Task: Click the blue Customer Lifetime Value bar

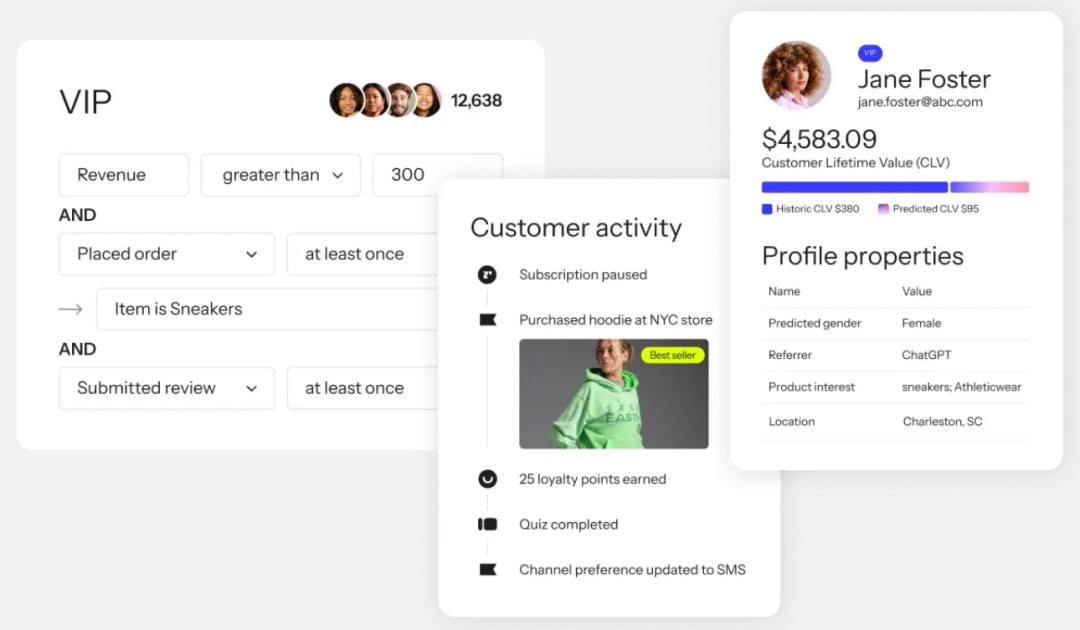Action: [854, 187]
